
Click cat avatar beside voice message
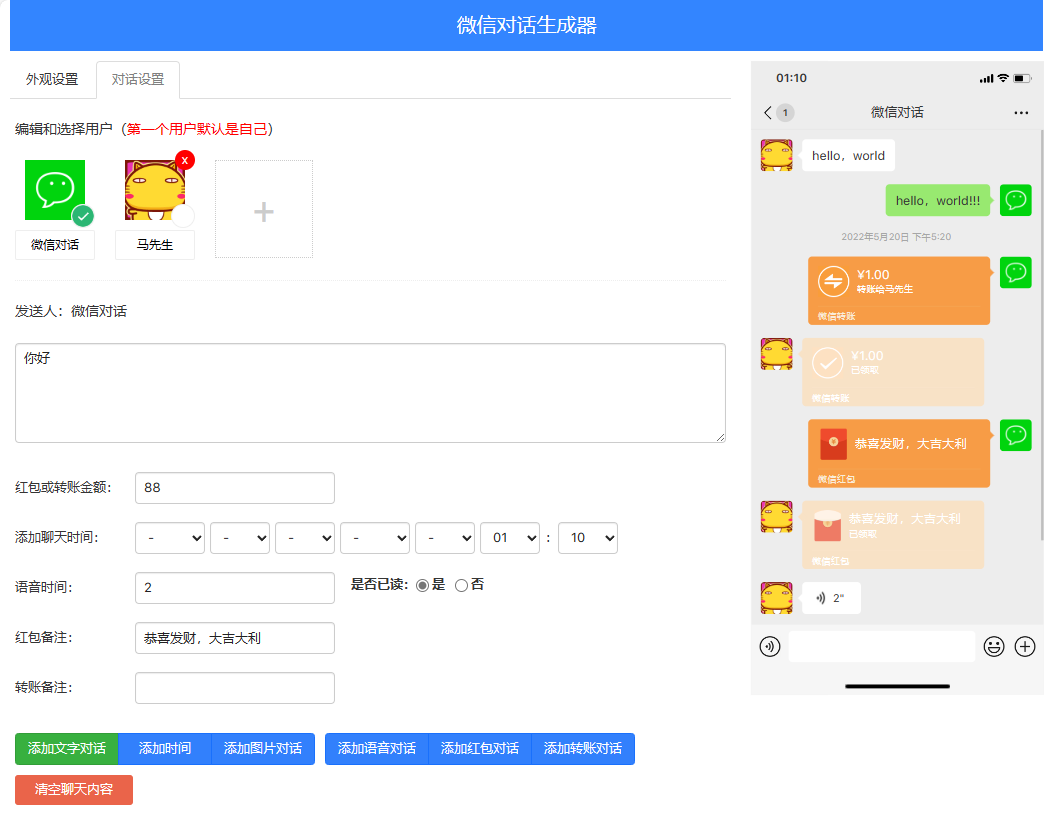pyautogui.click(x=776, y=598)
